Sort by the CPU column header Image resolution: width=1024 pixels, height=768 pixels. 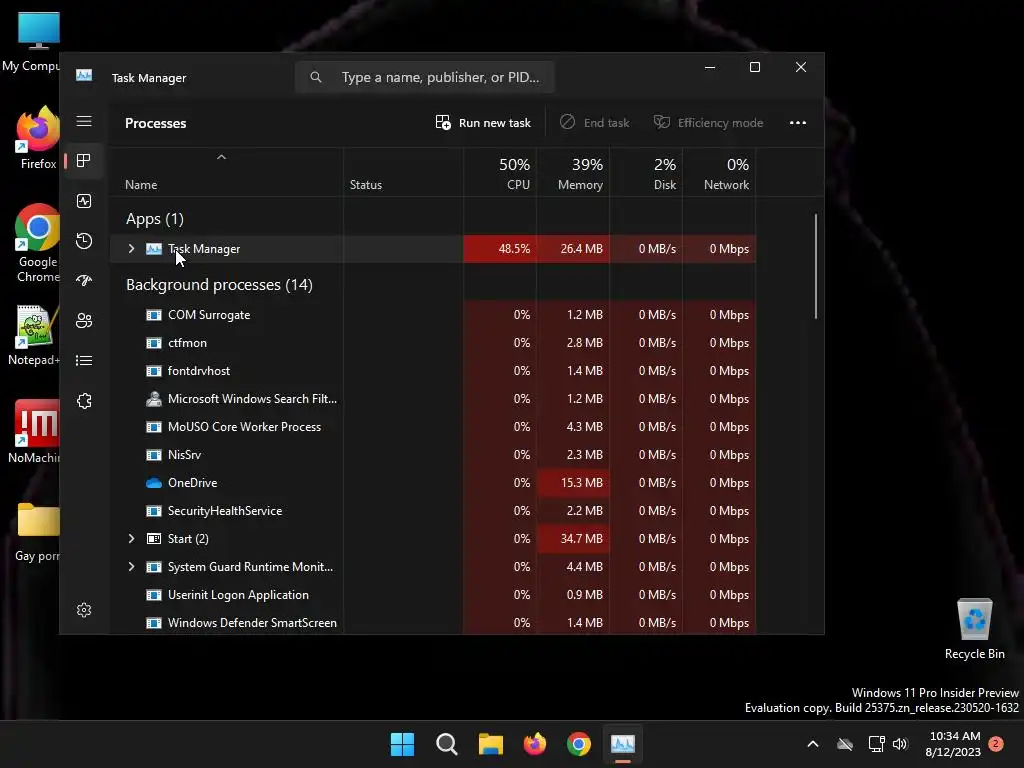point(500,173)
